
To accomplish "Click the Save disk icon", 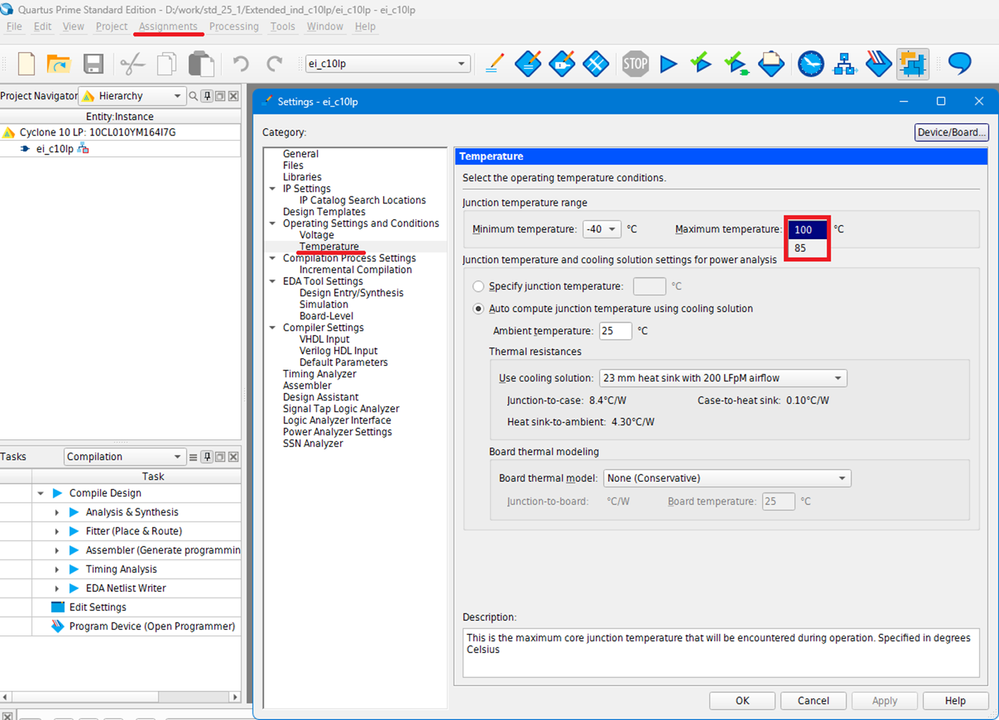I will click(93, 64).
